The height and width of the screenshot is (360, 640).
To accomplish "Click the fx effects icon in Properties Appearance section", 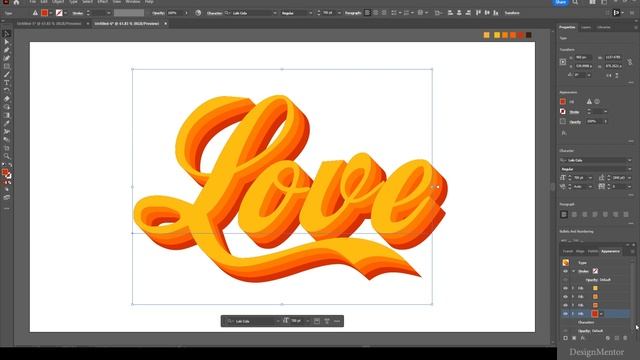I will pyautogui.click(x=564, y=133).
